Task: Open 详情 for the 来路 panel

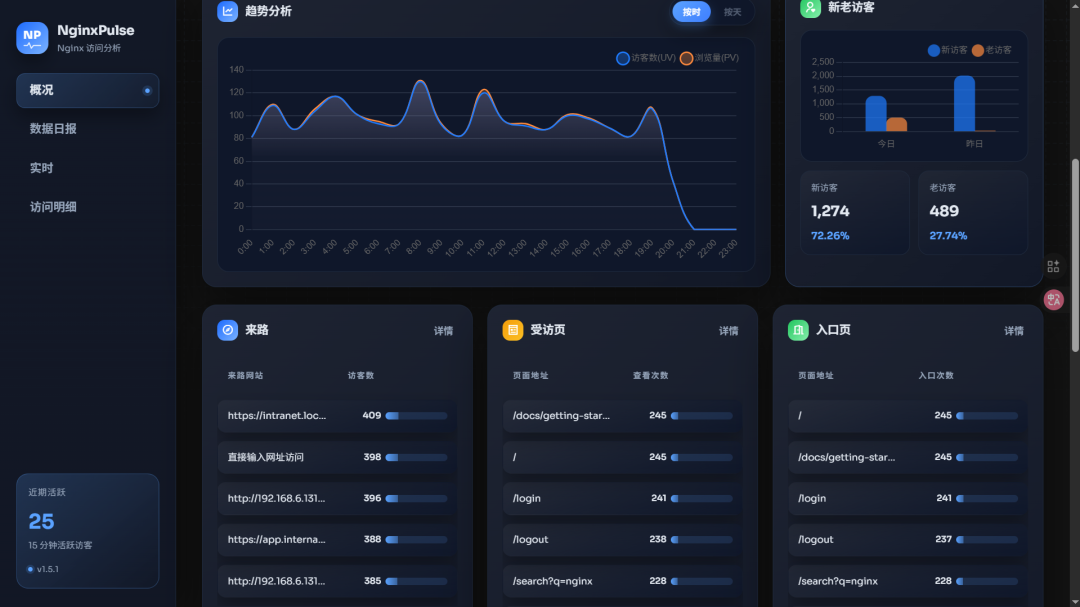Action: [x=443, y=331]
